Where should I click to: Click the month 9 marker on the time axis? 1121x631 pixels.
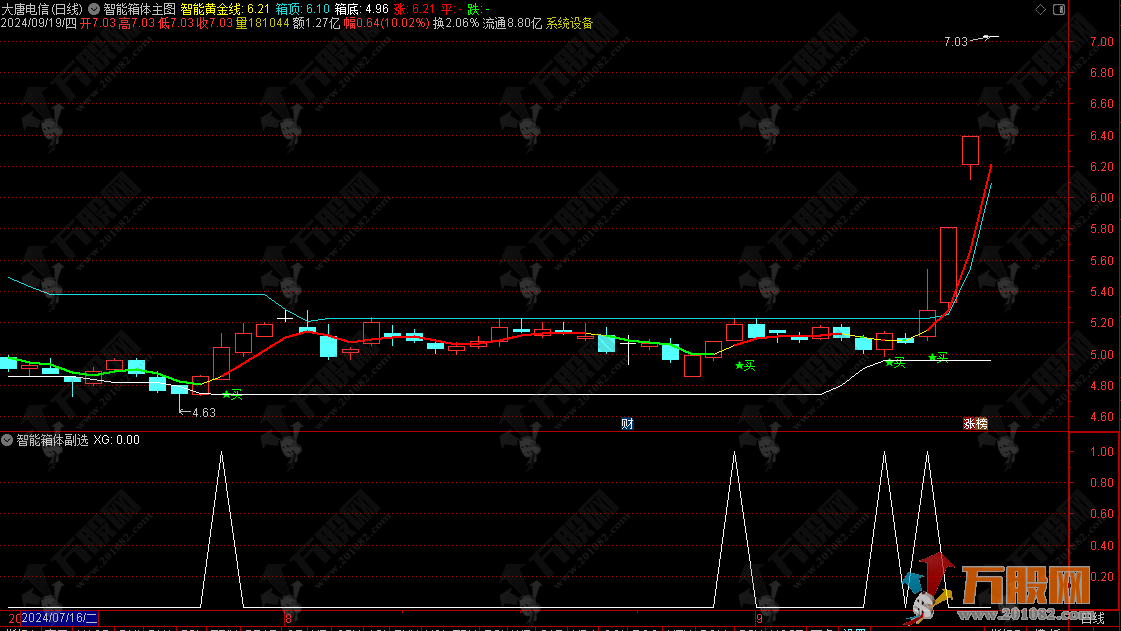tap(759, 618)
